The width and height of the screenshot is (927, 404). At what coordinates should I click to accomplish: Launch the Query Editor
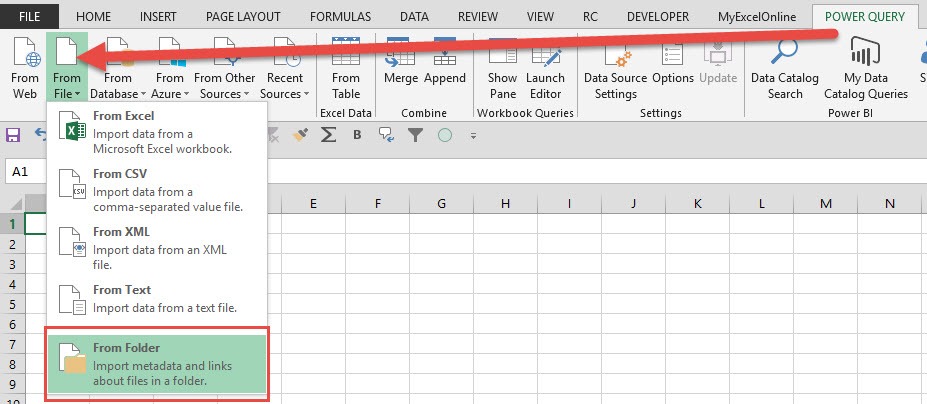pos(544,67)
